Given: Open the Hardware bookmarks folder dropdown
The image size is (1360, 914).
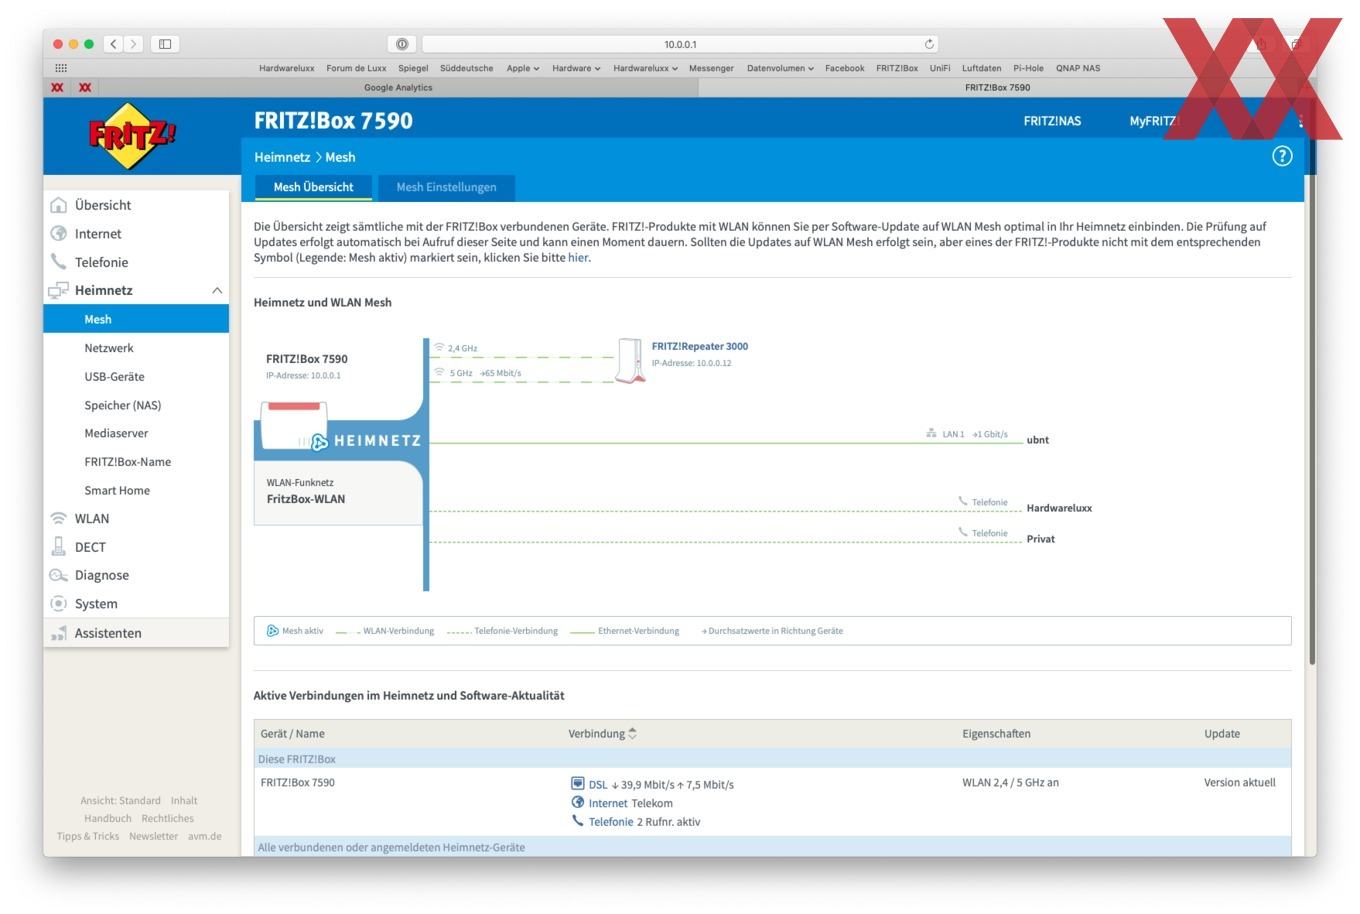Looking at the screenshot, I should 576,68.
